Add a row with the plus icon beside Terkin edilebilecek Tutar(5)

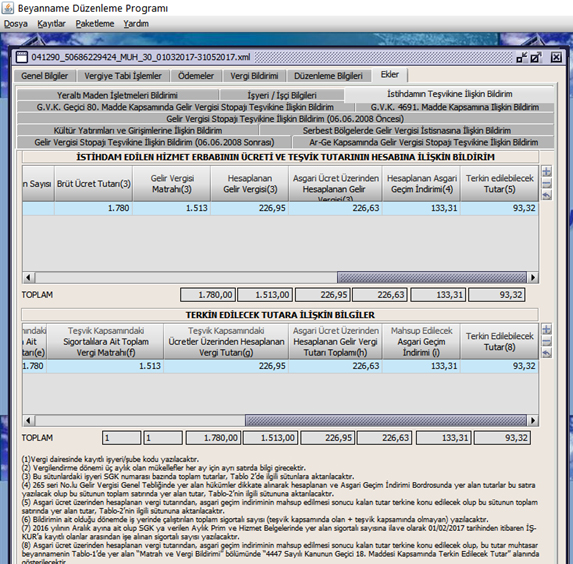pos(546,171)
